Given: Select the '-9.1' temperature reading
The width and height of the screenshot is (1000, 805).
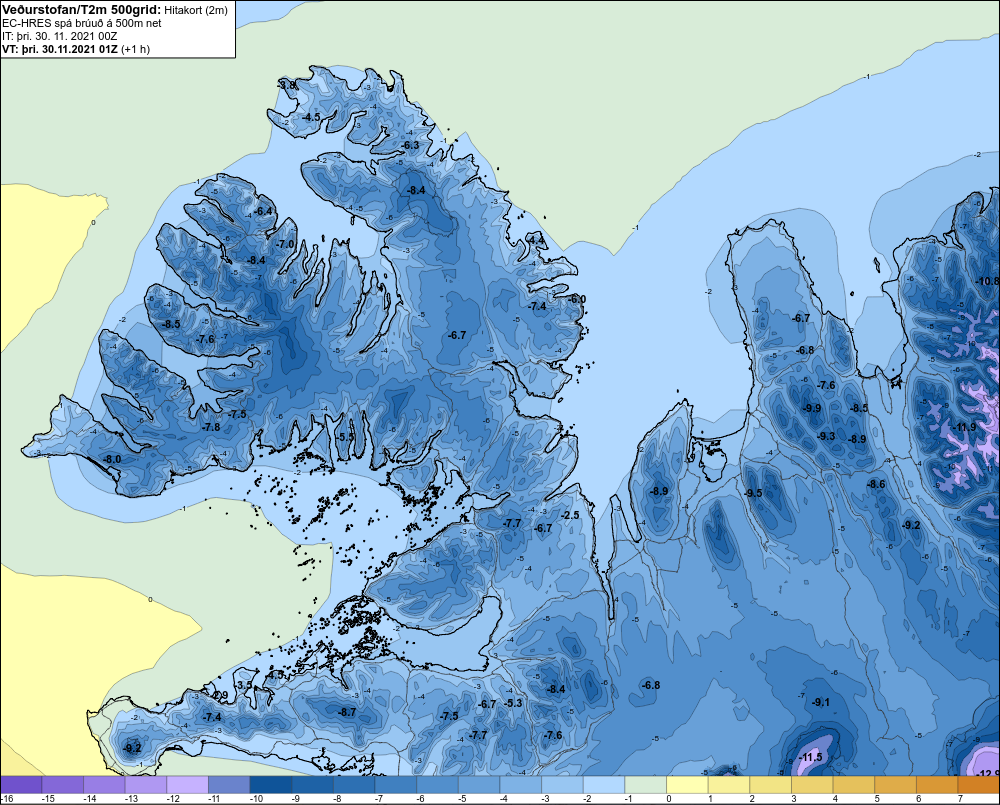Looking at the screenshot, I should 821,702.
